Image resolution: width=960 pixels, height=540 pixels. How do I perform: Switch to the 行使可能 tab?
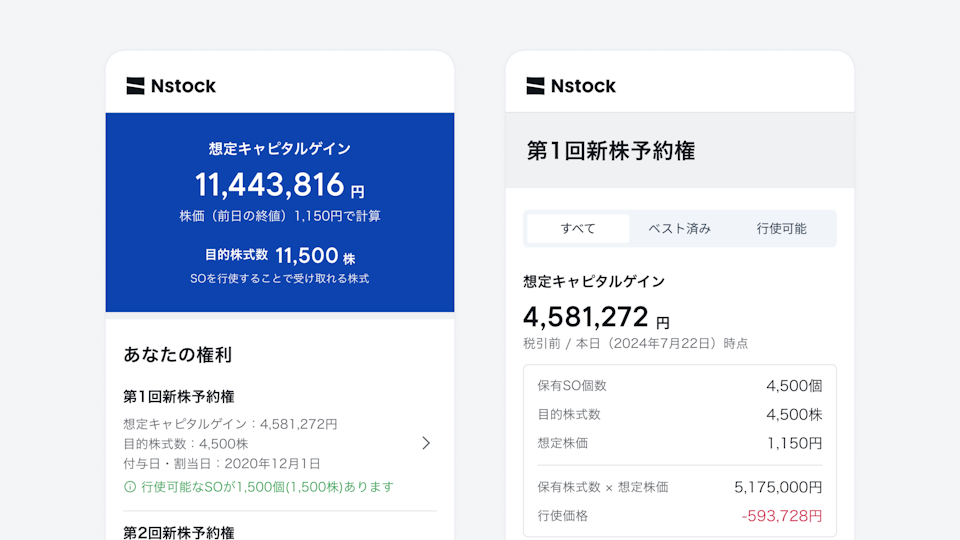click(781, 228)
